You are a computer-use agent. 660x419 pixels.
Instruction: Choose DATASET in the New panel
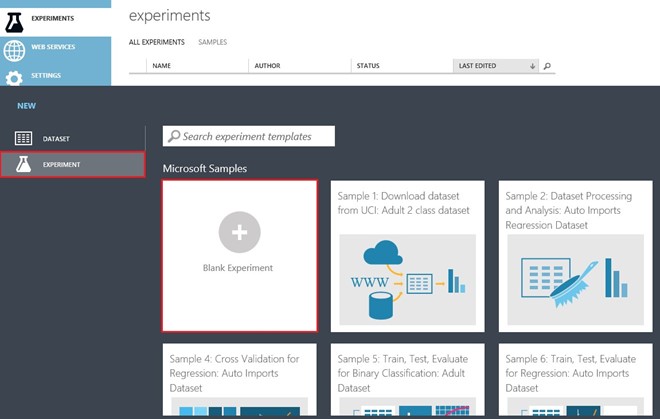click(x=56, y=139)
